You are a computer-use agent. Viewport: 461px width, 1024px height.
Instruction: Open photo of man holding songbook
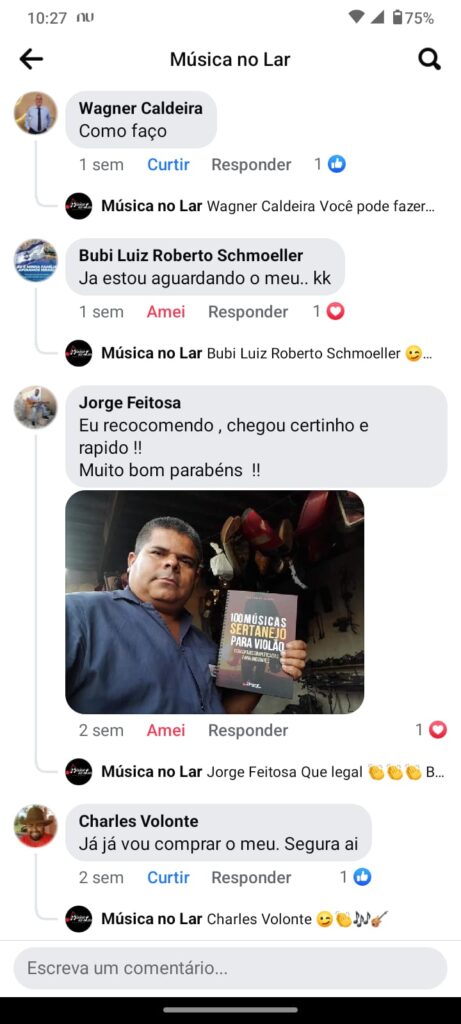click(215, 602)
